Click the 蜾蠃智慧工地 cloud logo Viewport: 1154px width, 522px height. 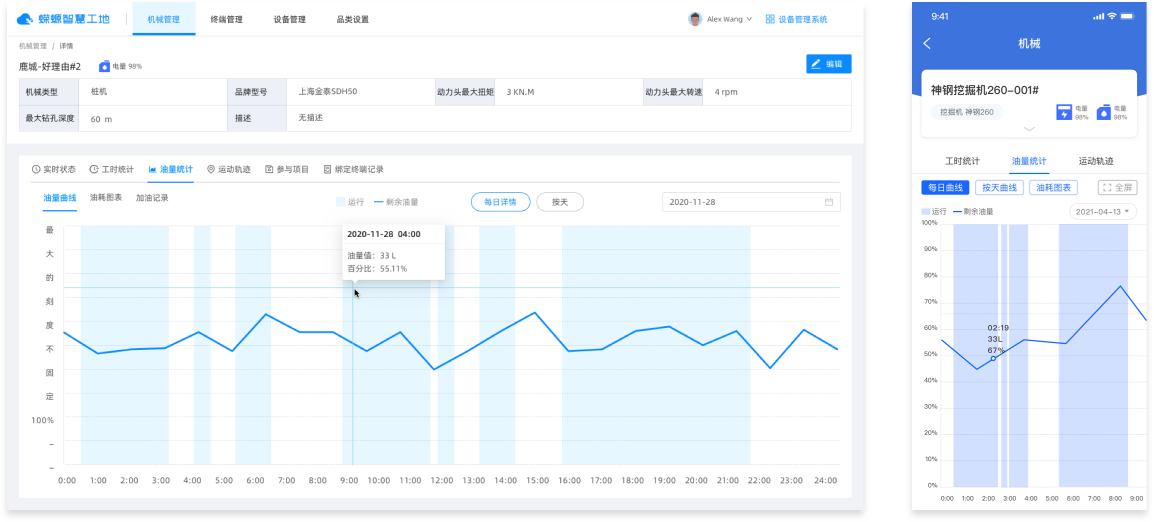click(x=25, y=19)
